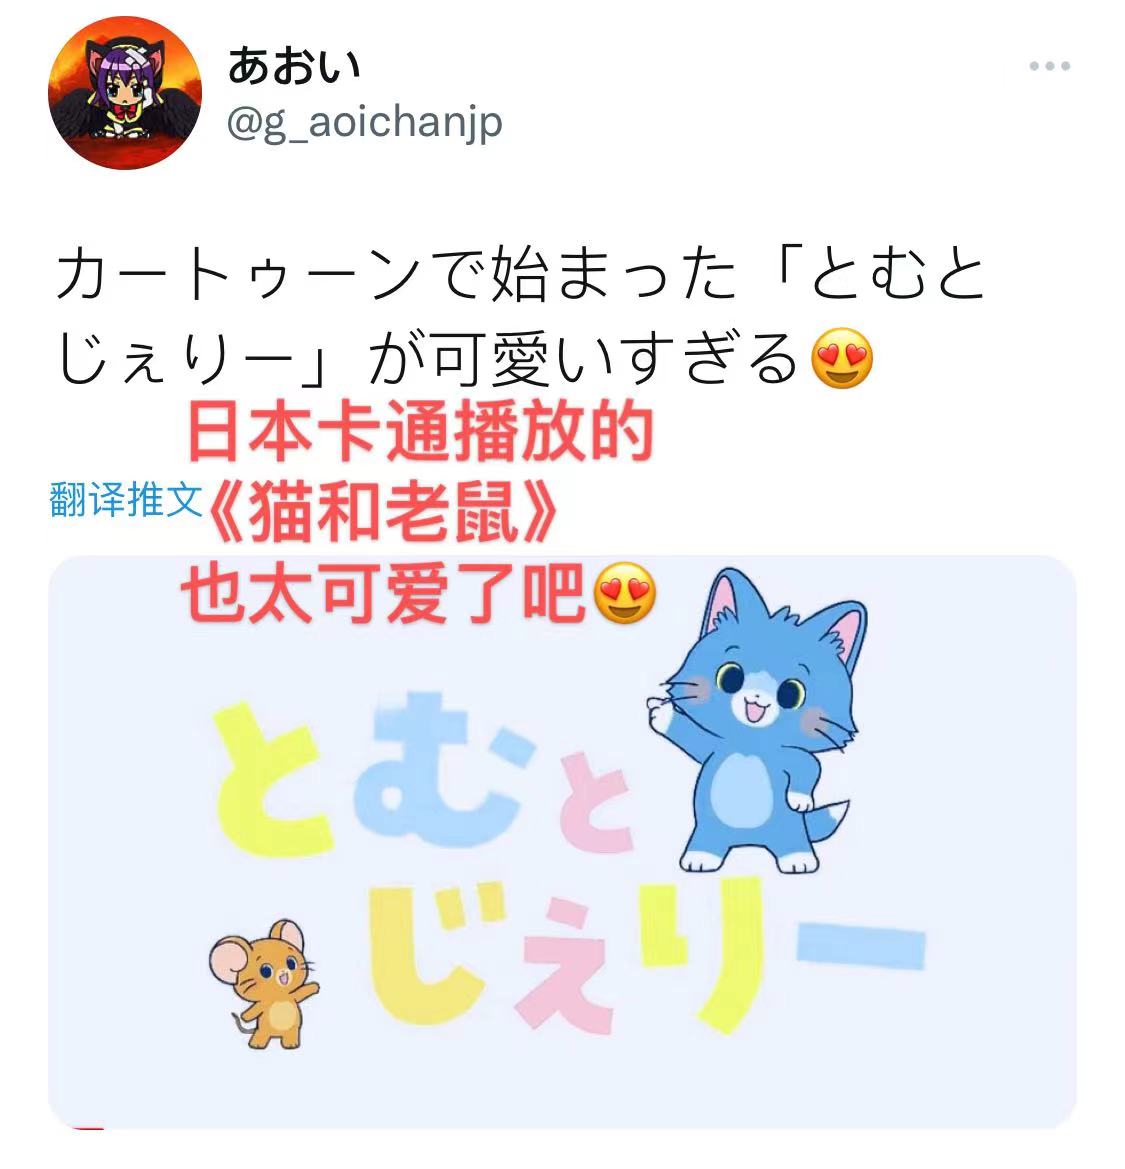Open the @g_aoichanjp handle link

coord(365,122)
